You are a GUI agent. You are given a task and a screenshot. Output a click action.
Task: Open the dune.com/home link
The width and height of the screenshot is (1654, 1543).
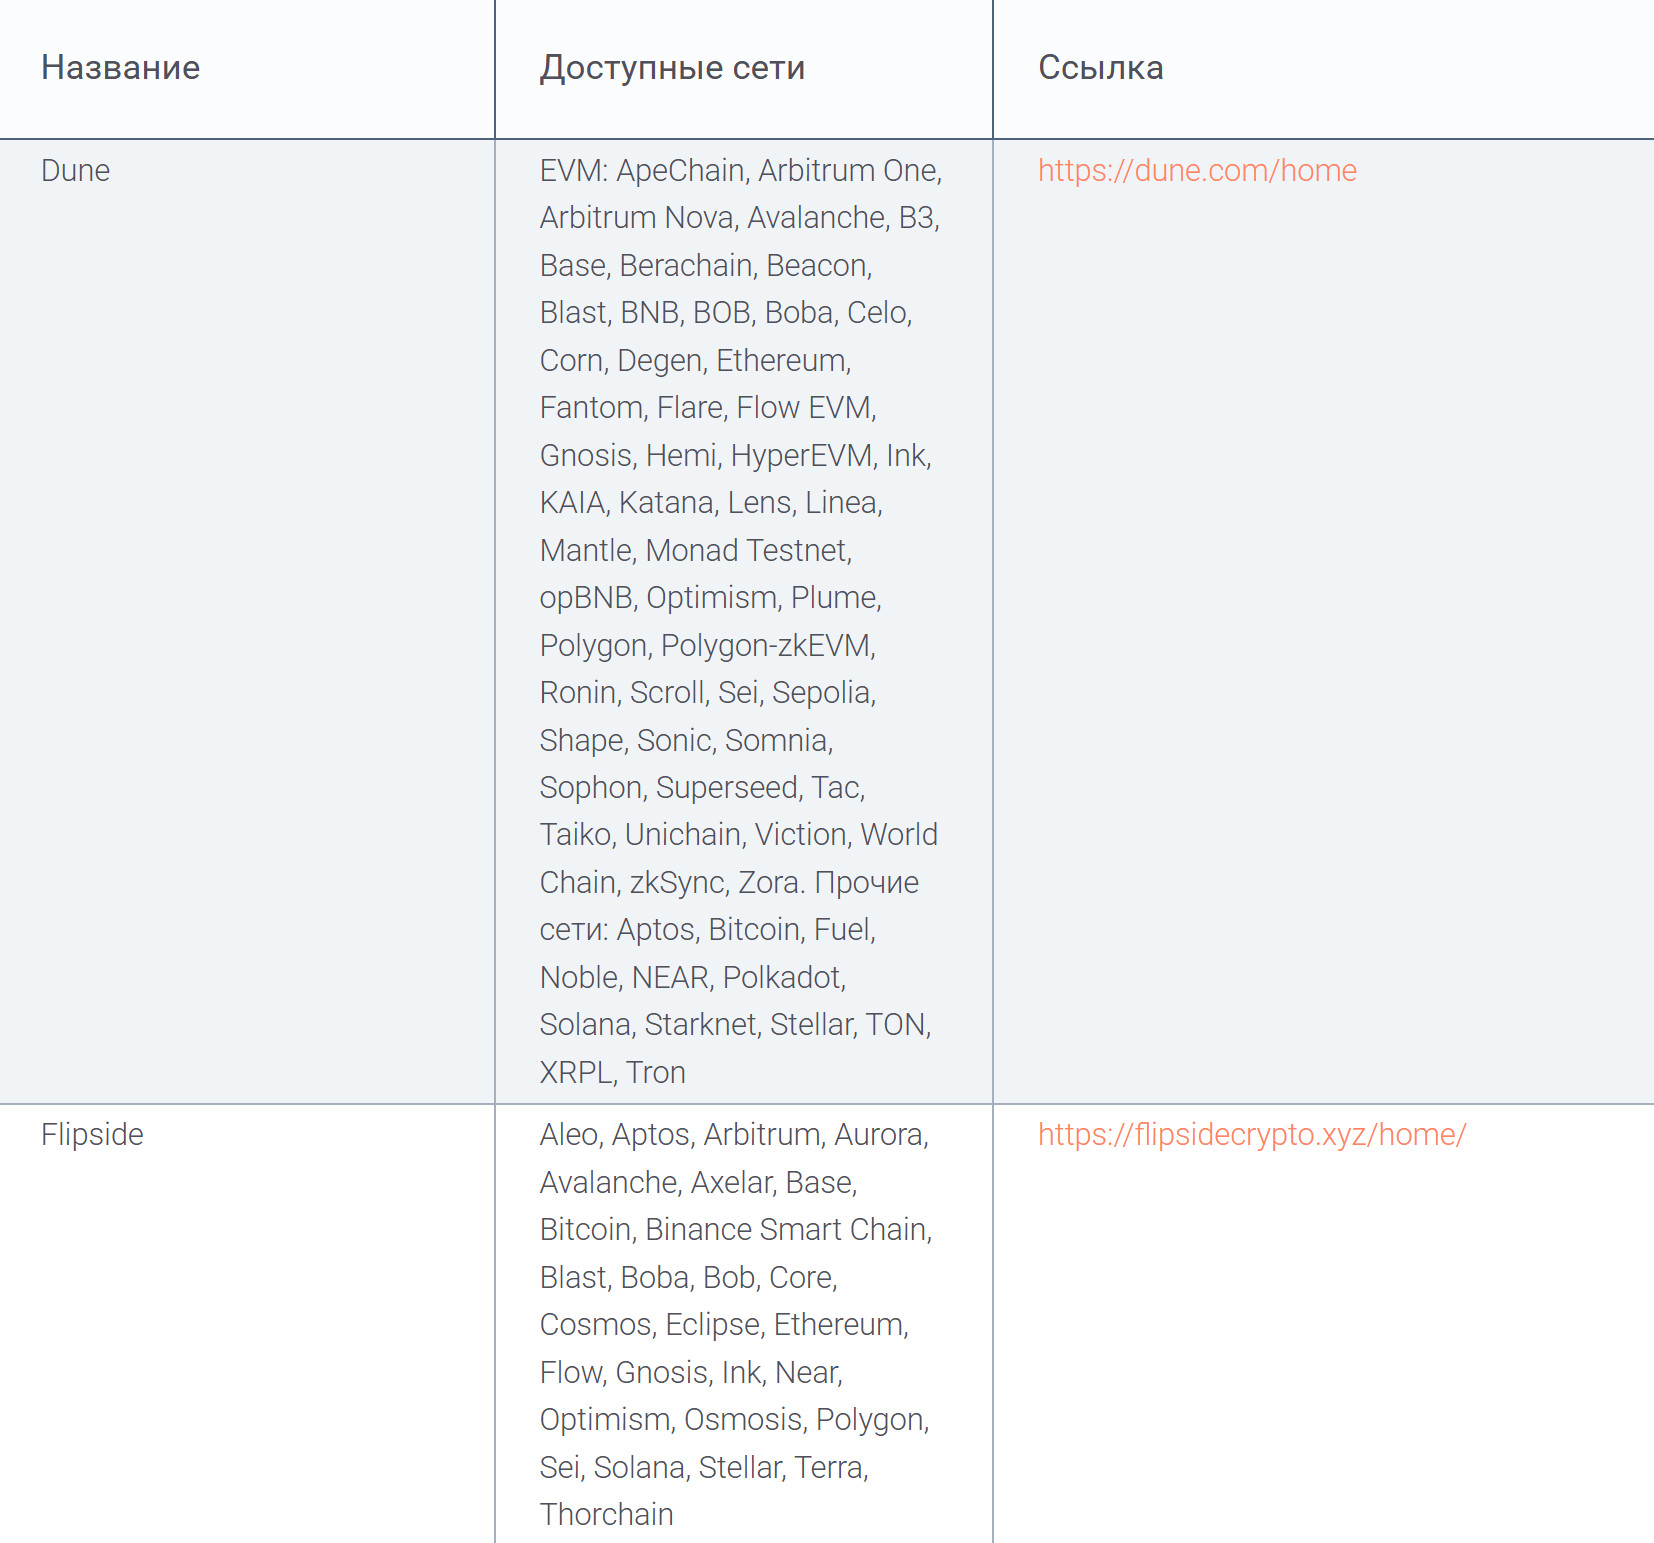click(1197, 171)
